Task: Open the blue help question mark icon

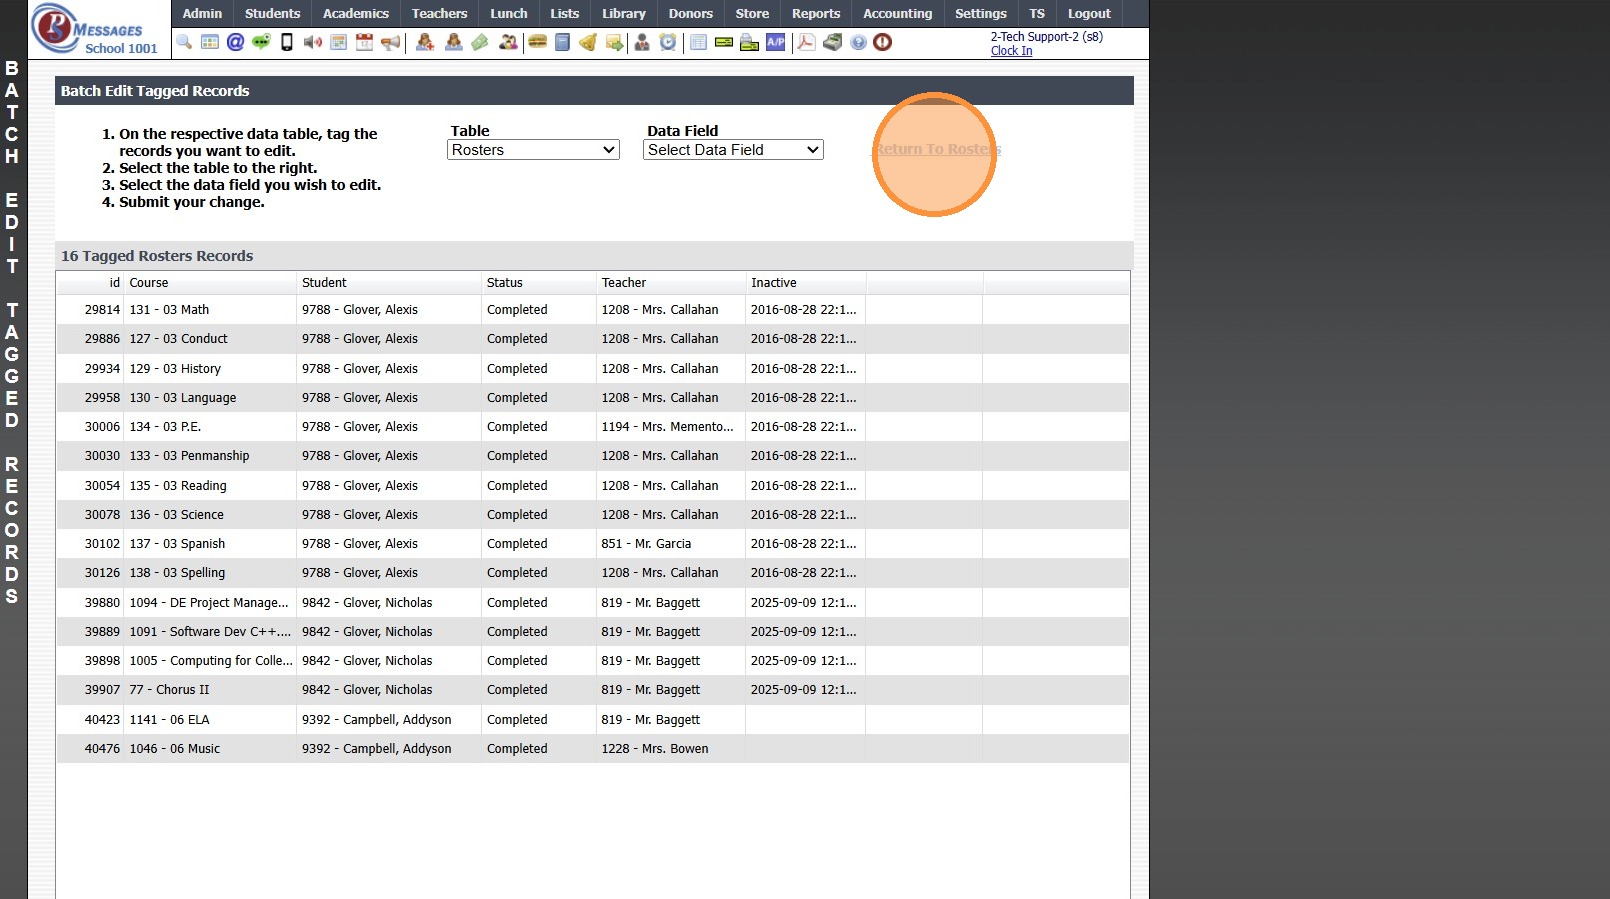Action: click(858, 42)
